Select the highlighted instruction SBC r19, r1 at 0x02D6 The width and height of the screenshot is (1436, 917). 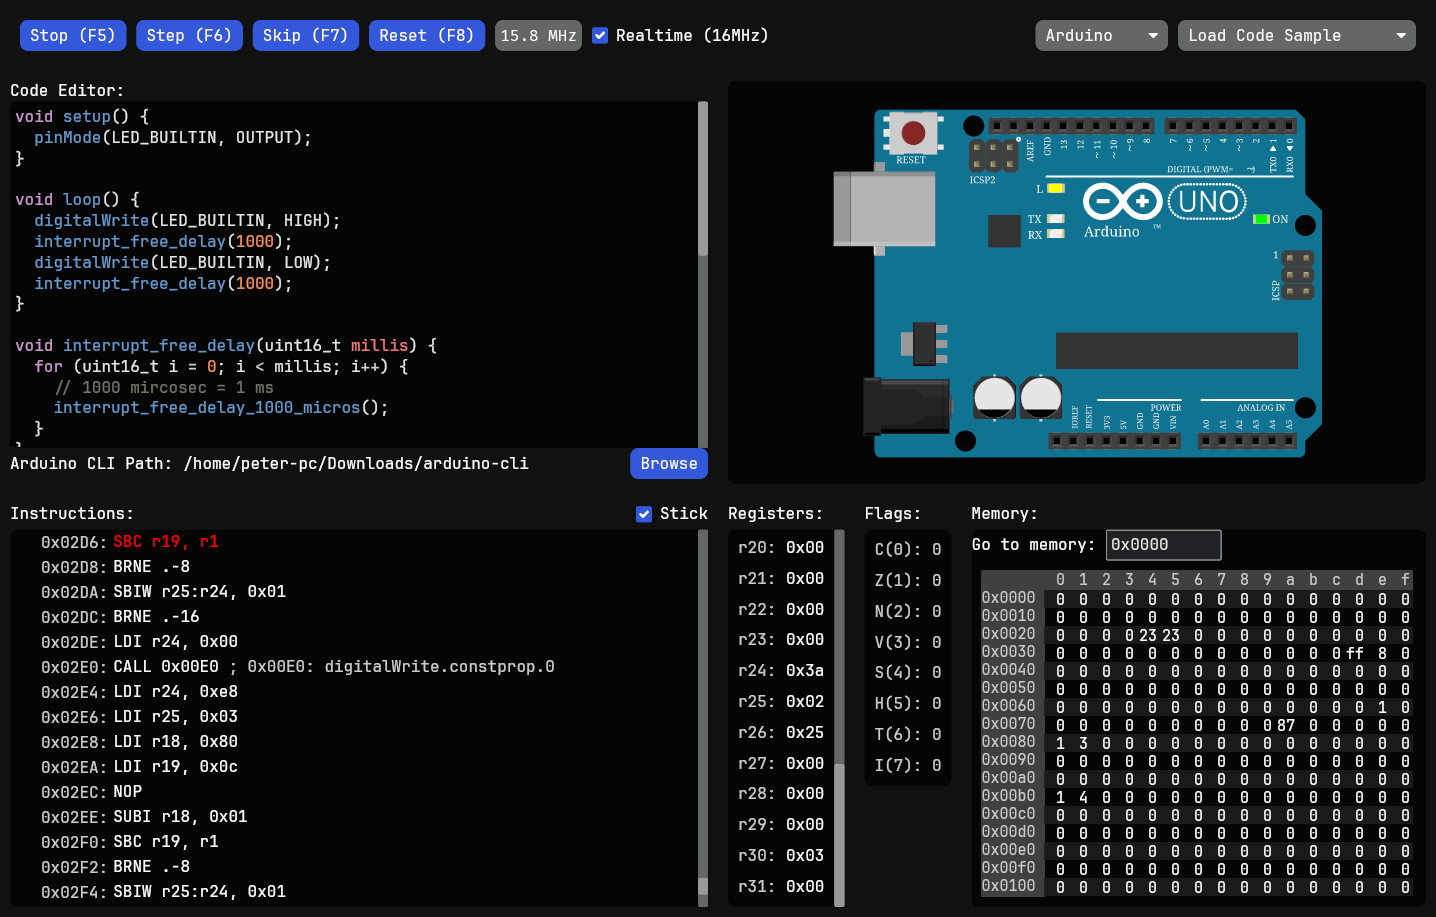[x=166, y=542]
